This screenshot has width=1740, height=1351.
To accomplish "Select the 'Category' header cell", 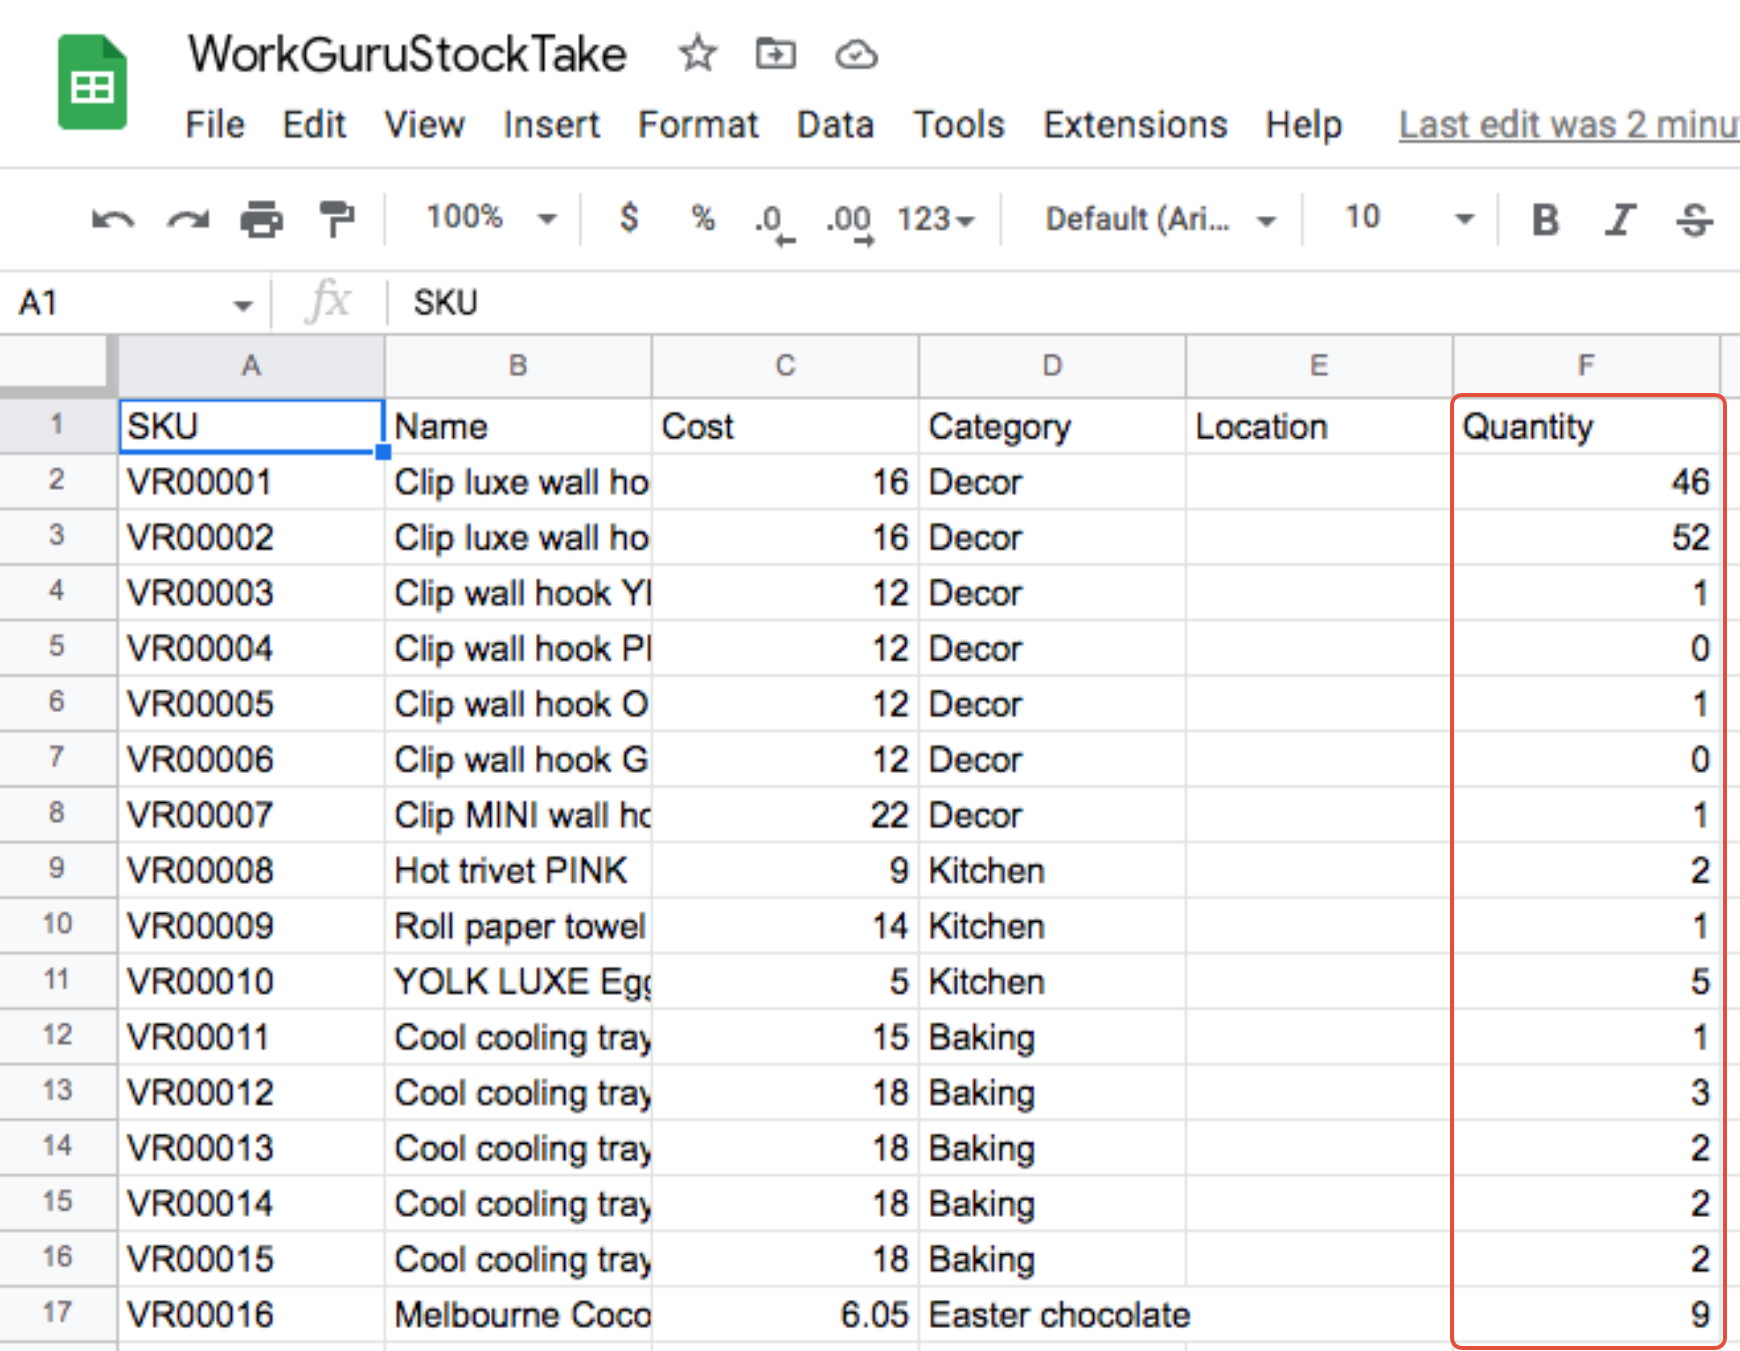I will 1052,426.
